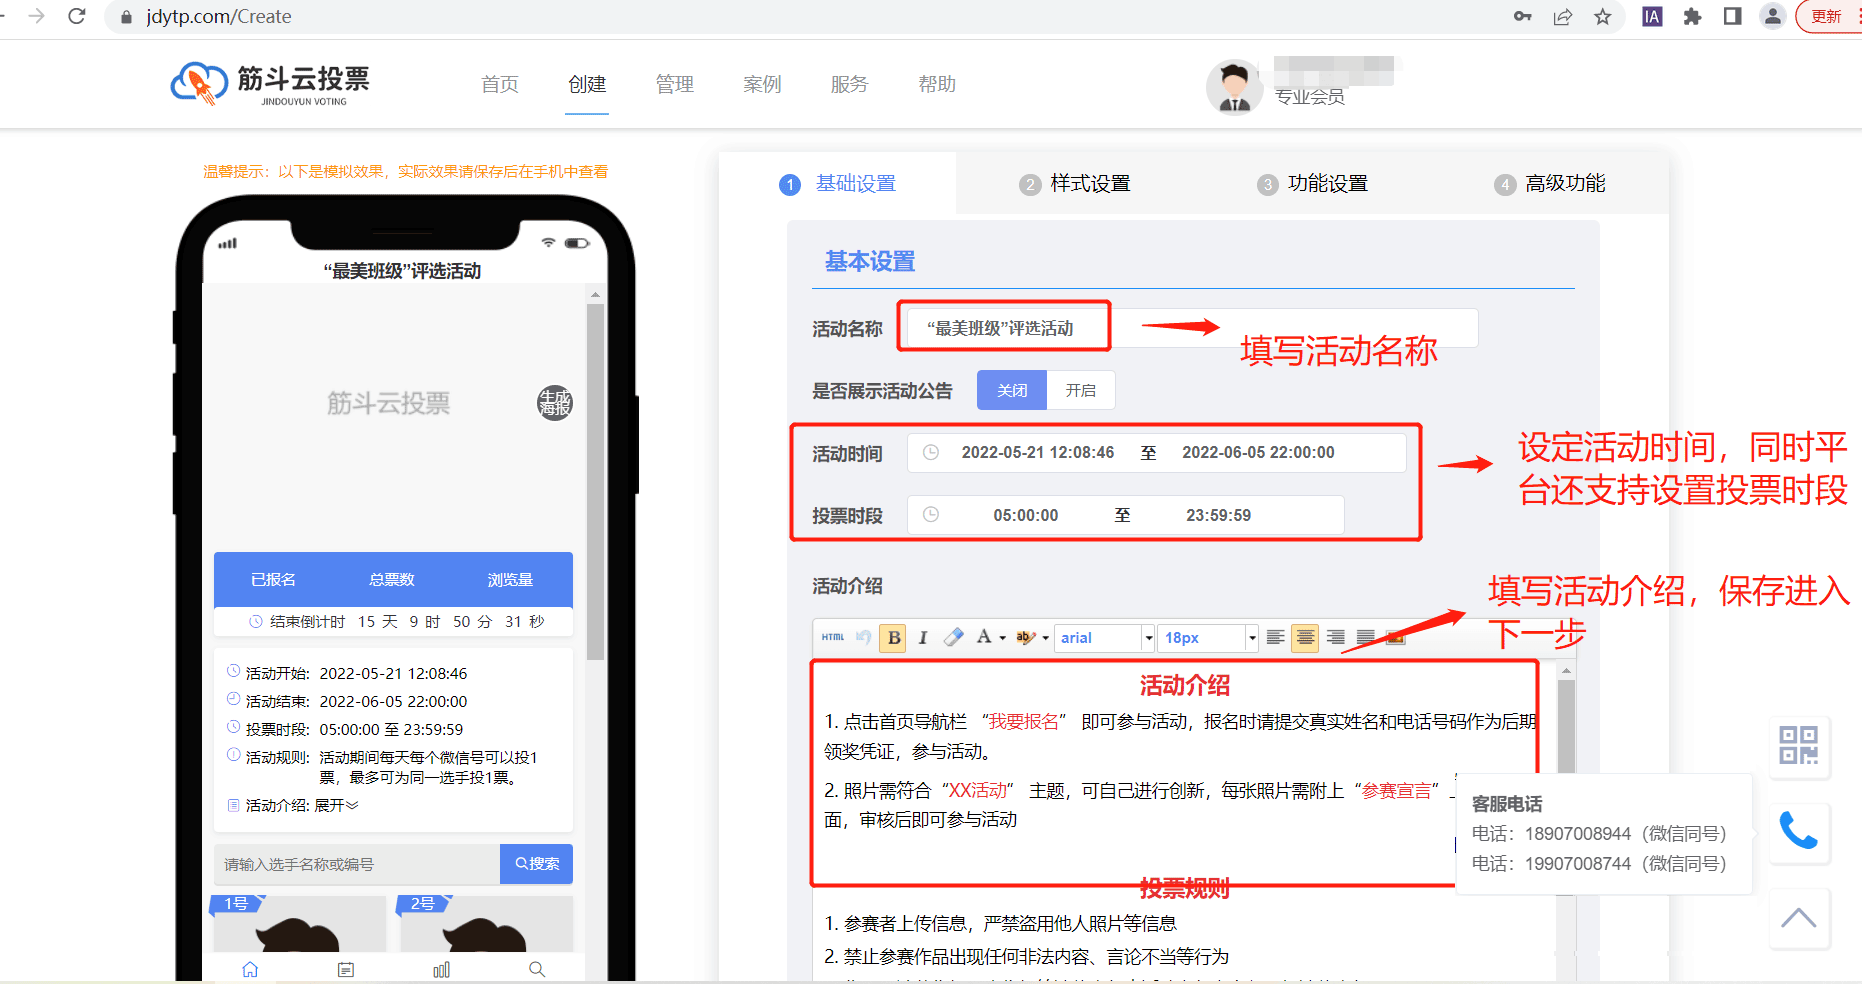
Task: Align text right in editor
Action: [1336, 637]
